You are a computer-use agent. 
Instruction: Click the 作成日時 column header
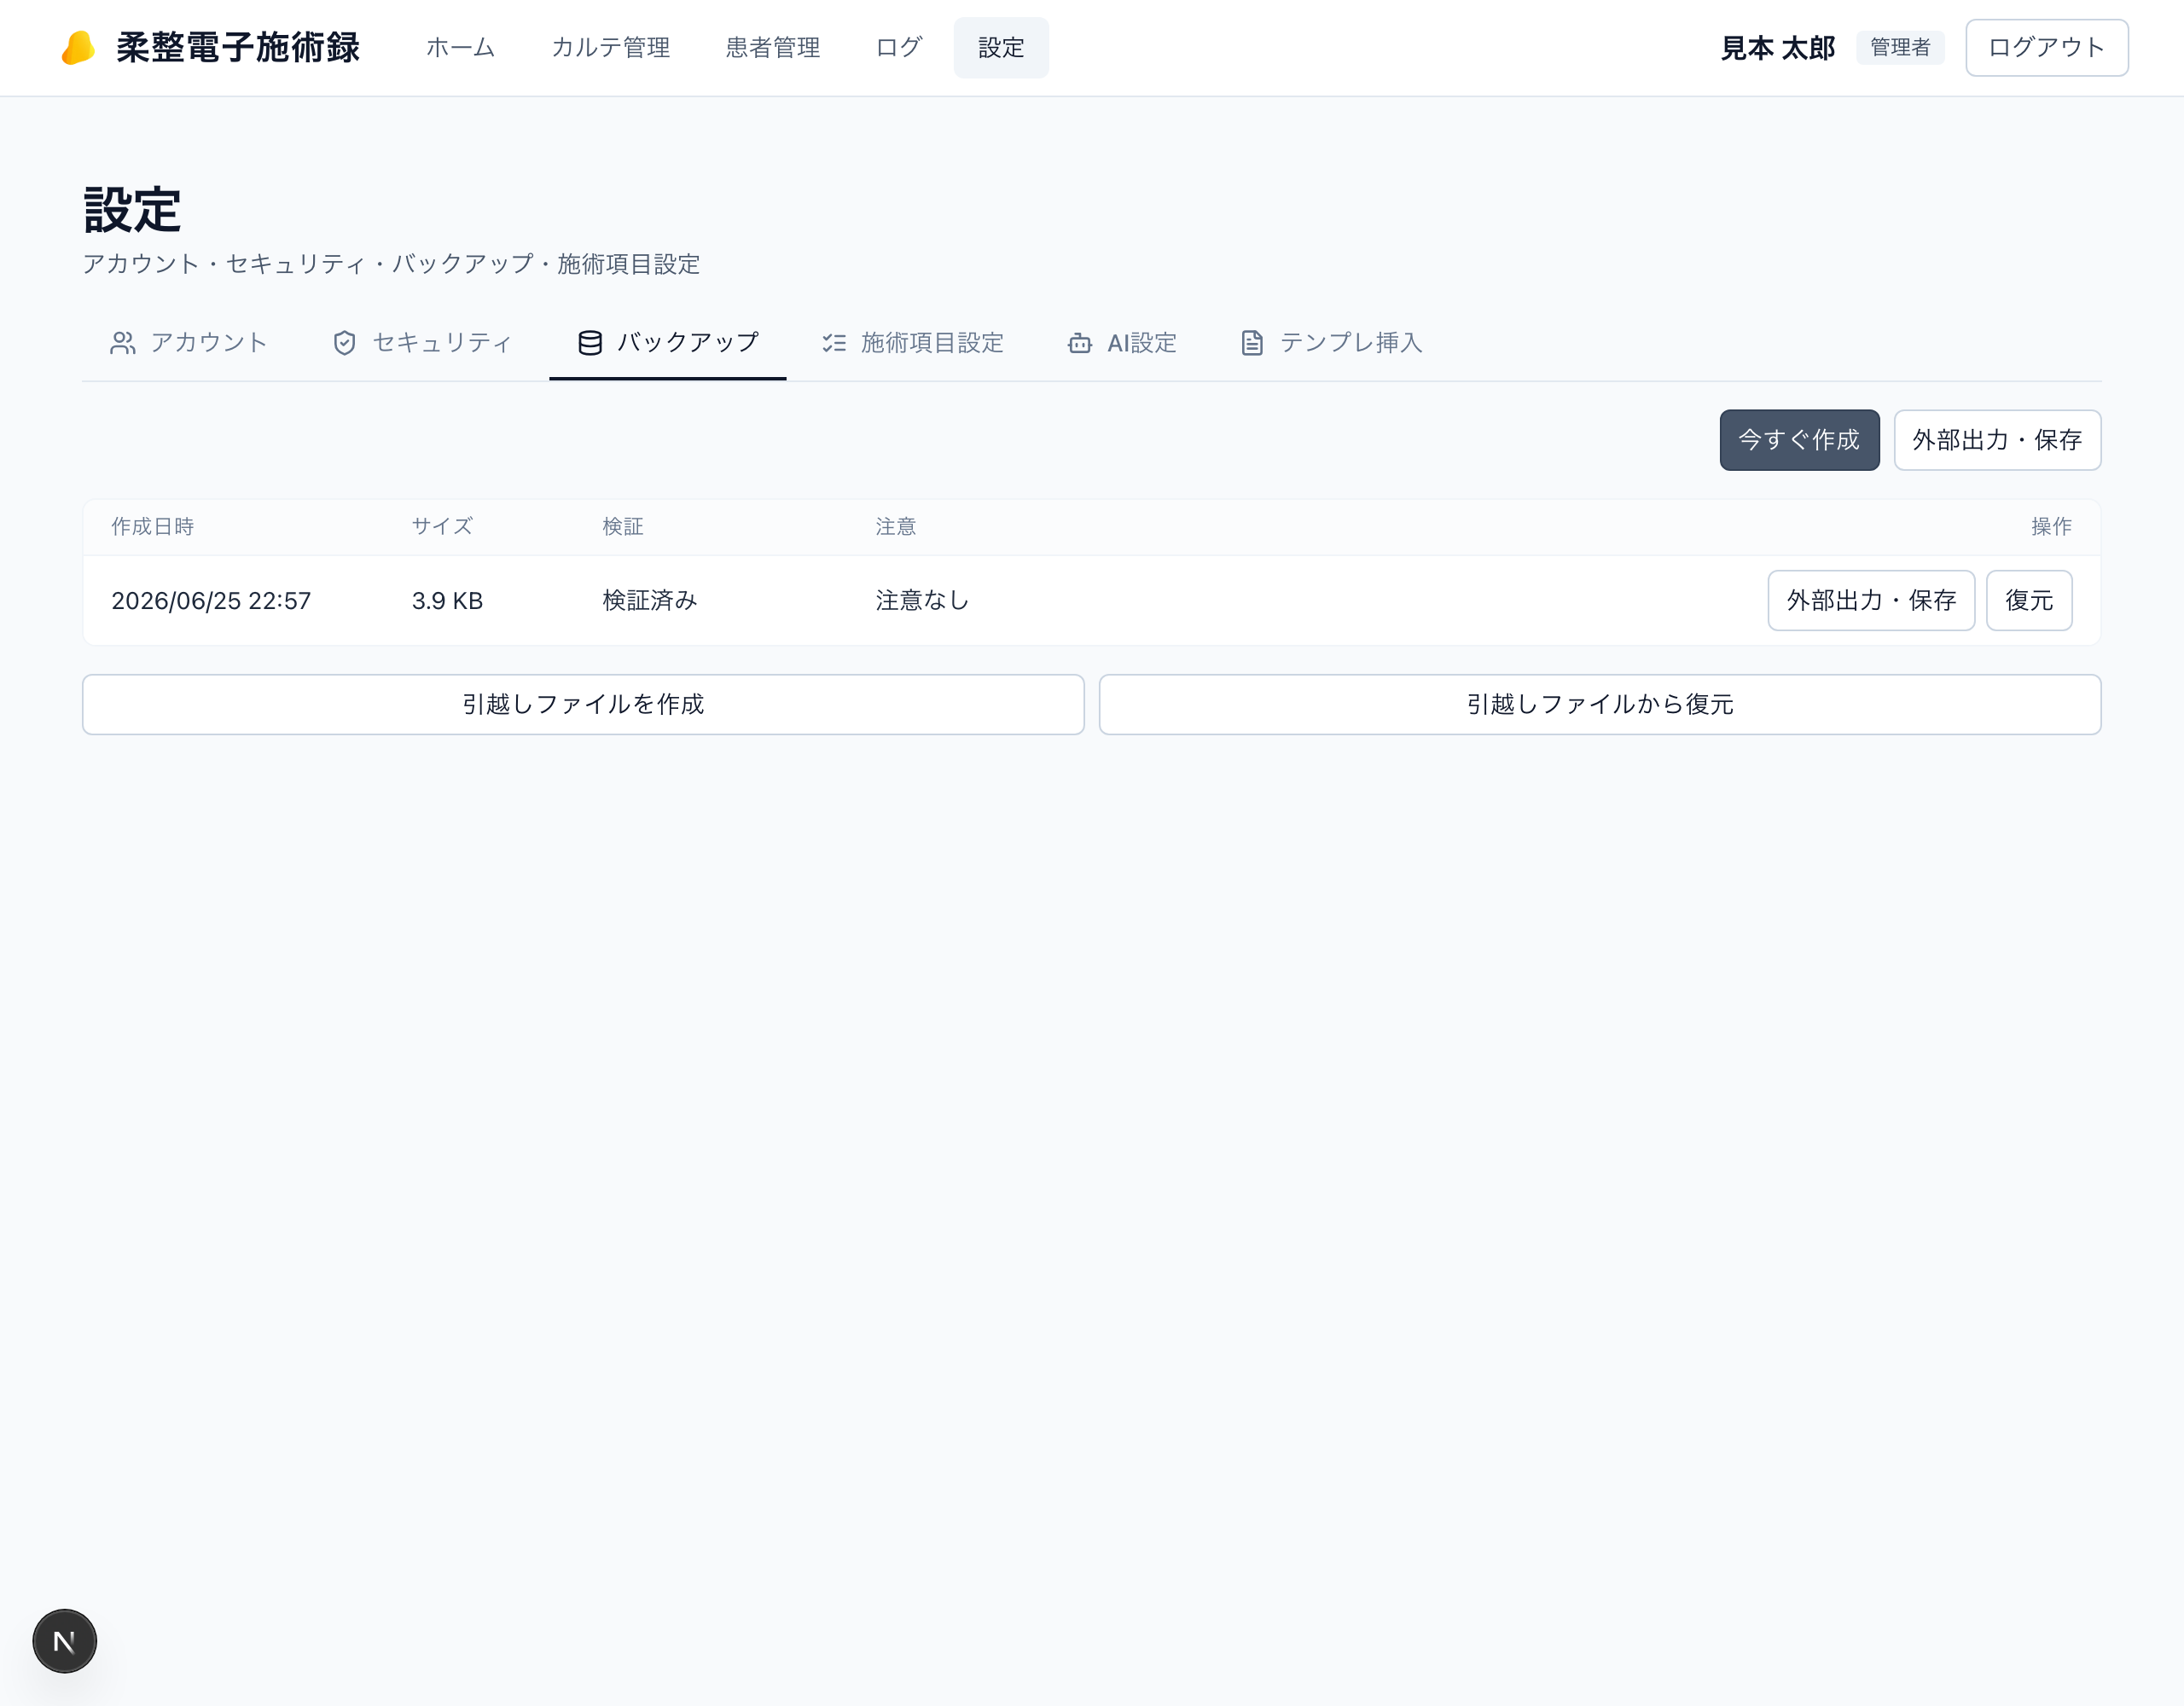coord(152,526)
